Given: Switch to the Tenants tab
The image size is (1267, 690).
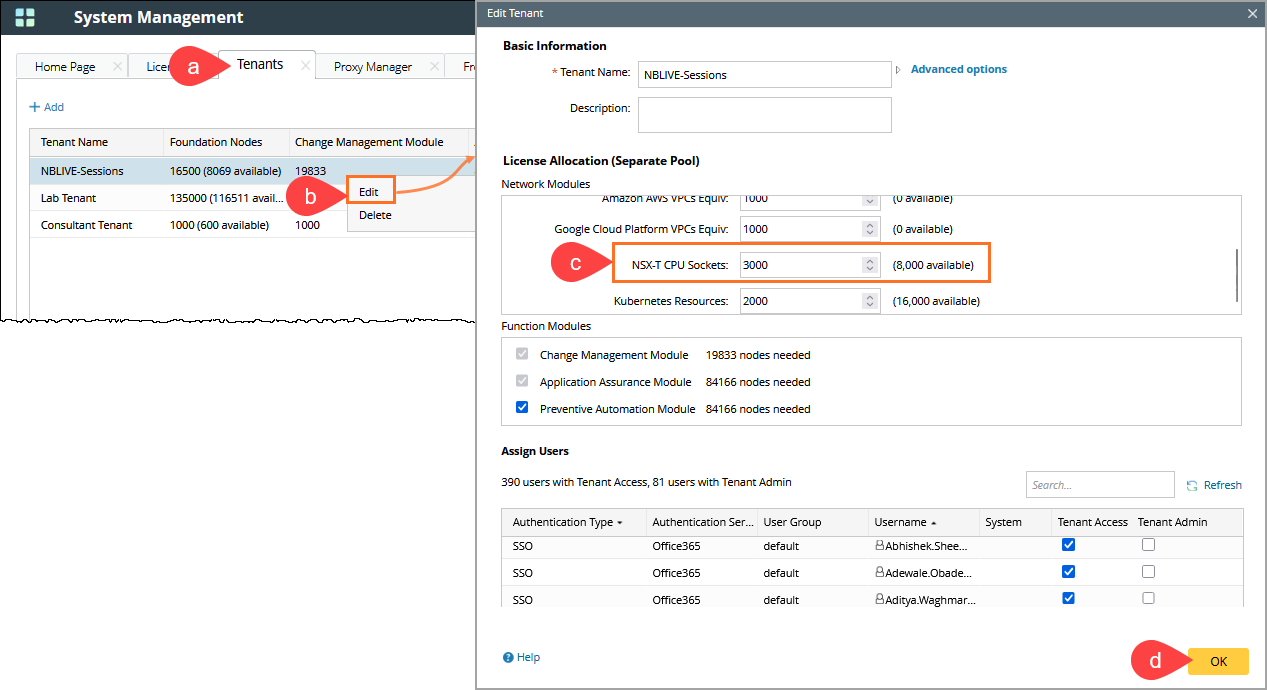Looking at the screenshot, I should pyautogui.click(x=260, y=65).
